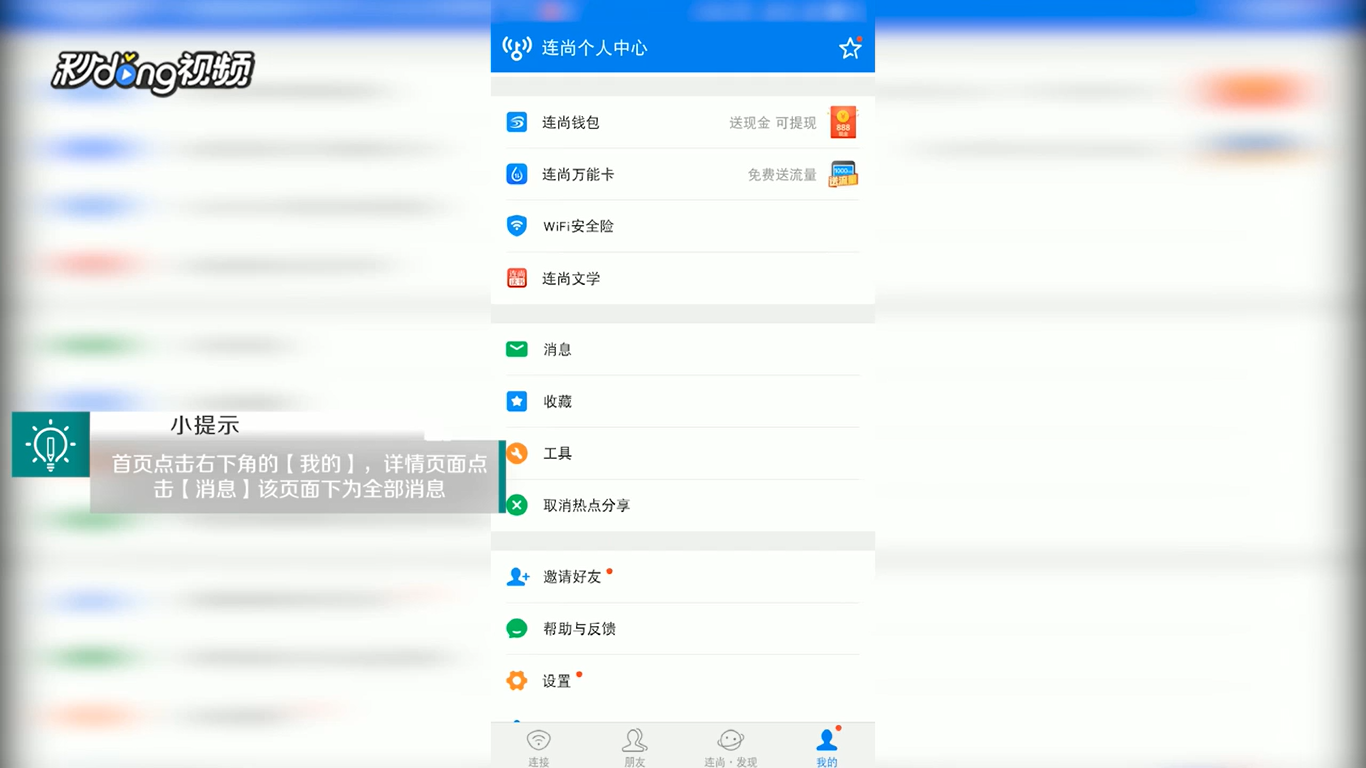Open the orange 工具 tools icon
1366x768 pixels.
516,453
